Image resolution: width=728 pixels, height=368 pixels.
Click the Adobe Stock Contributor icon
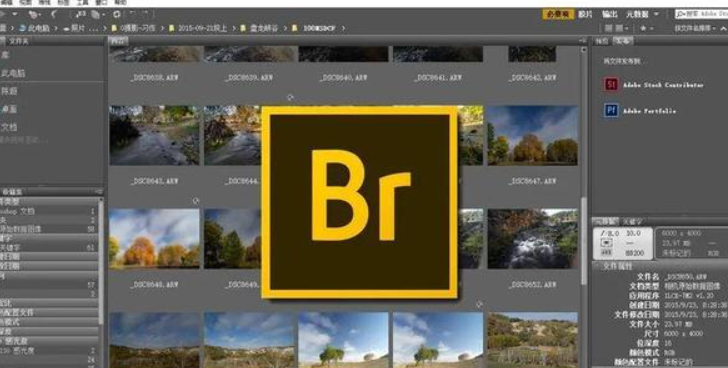click(x=611, y=84)
